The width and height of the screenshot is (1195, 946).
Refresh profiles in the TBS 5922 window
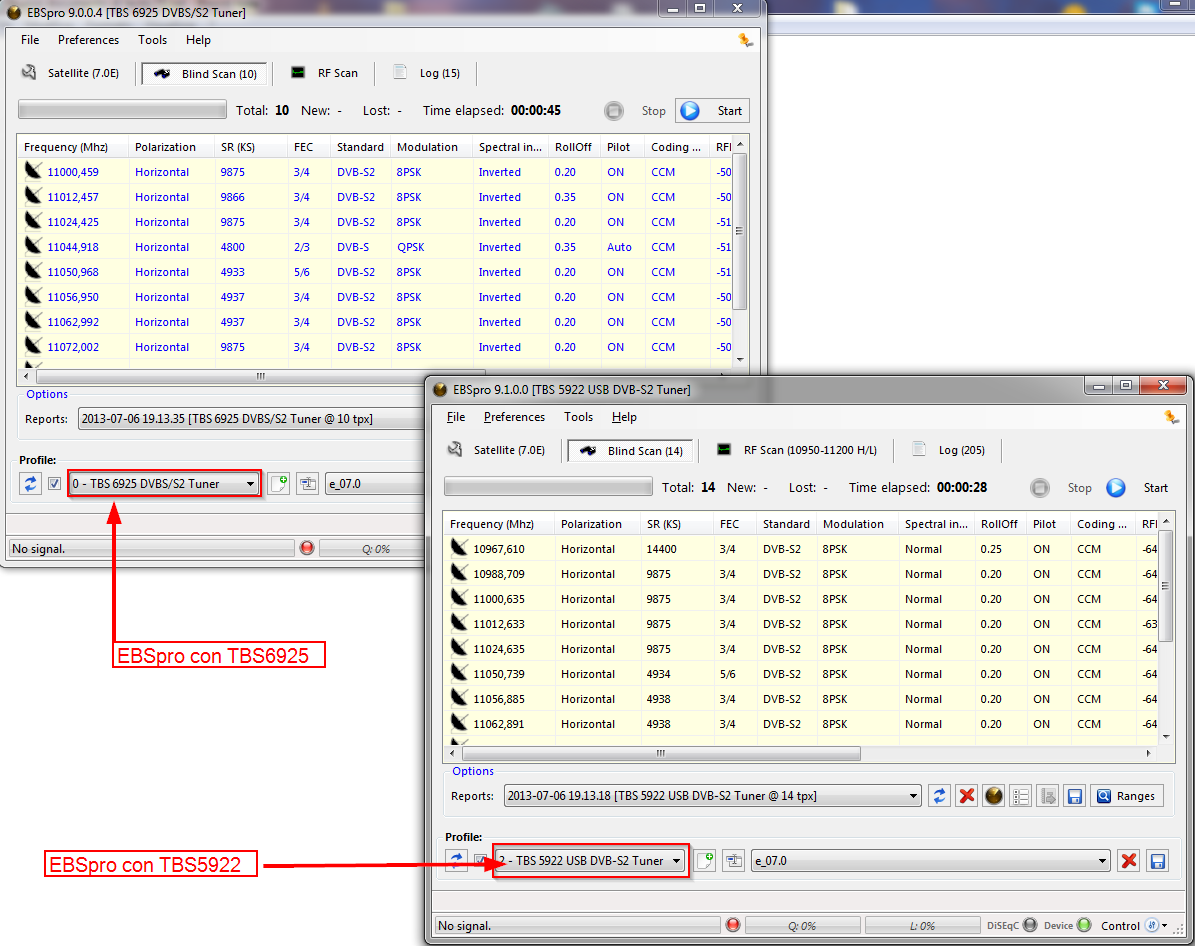[x=456, y=861]
